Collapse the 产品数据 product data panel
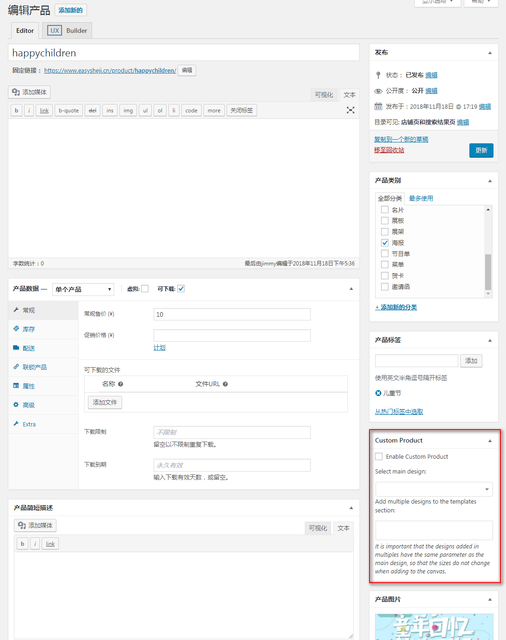 coord(351,289)
